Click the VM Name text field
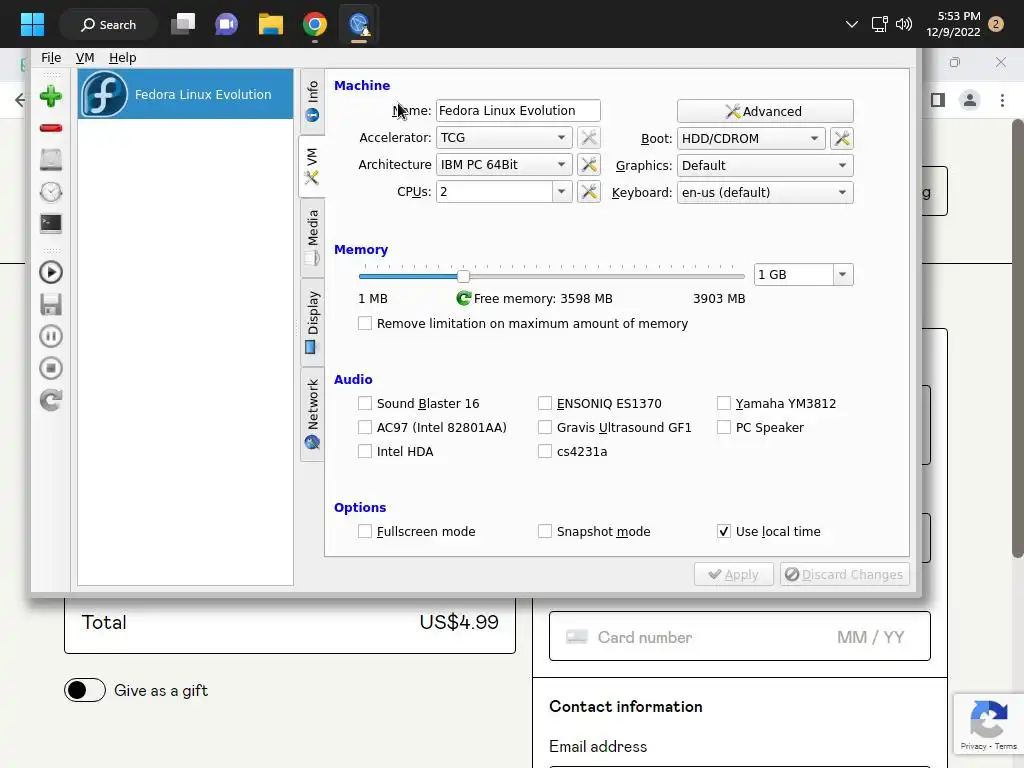This screenshot has width=1024, height=768. (518, 110)
